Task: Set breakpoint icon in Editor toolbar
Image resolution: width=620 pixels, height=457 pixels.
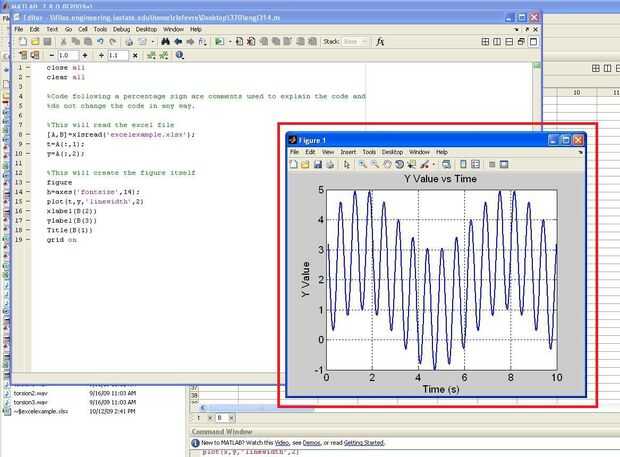Action: pos(239,42)
